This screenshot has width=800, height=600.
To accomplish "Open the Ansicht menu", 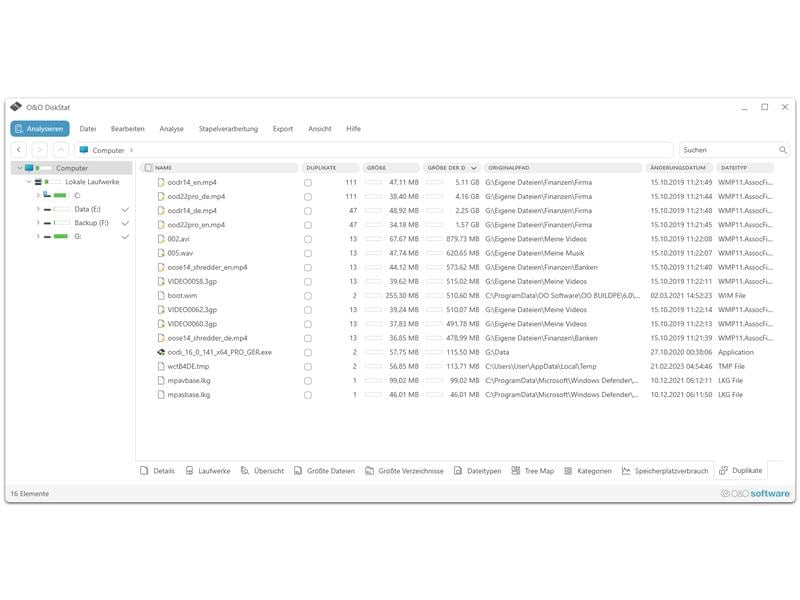I will (x=319, y=129).
